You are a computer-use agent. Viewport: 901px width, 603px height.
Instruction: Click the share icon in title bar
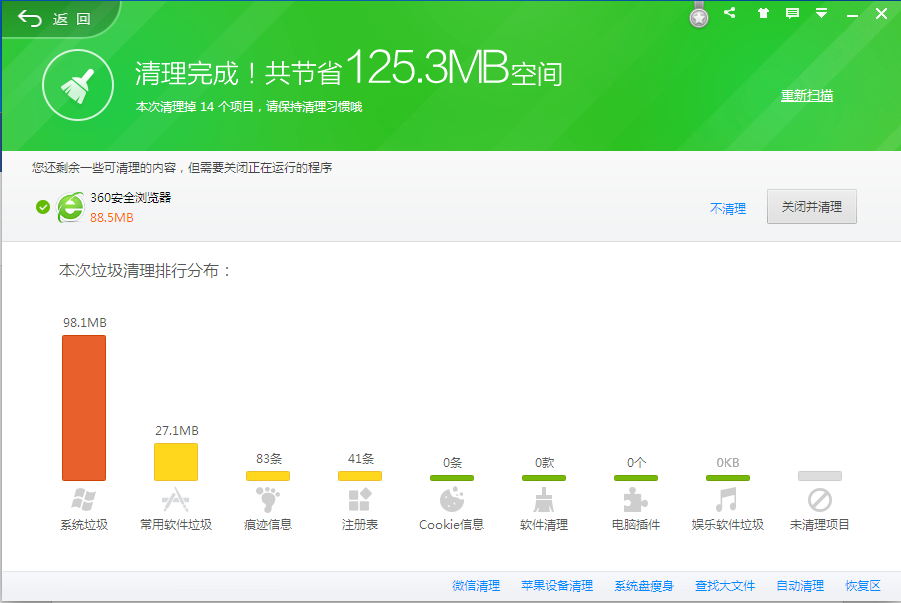click(x=729, y=13)
